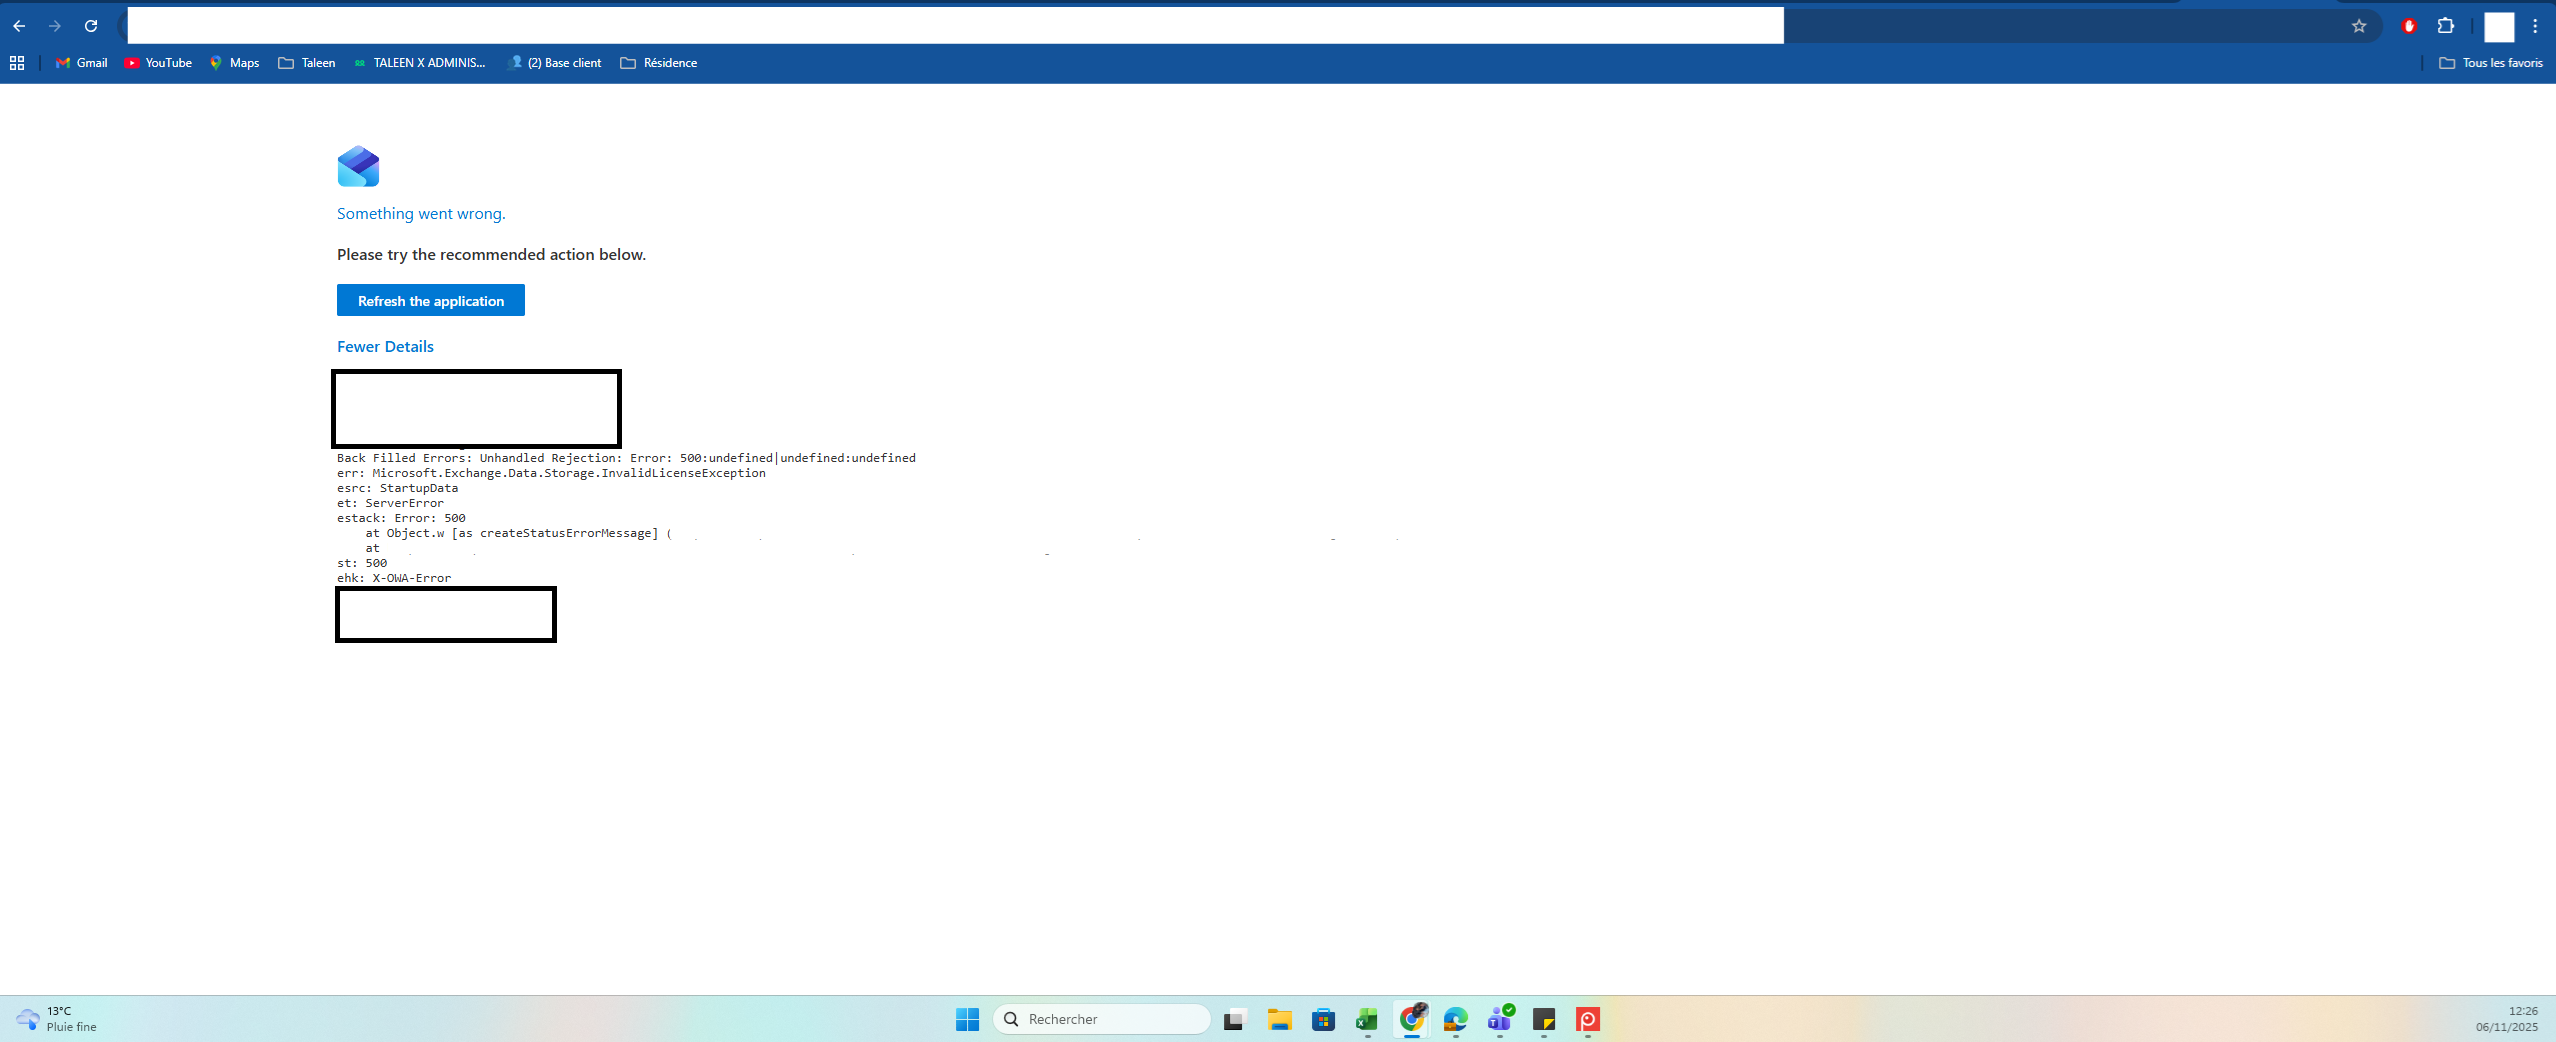Open the Windows Start menu
The height and width of the screenshot is (1042, 2556).
tap(967, 1019)
